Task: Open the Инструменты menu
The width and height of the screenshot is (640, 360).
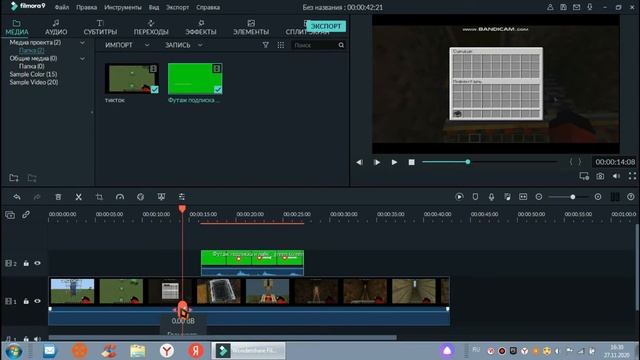Action: (x=123, y=7)
